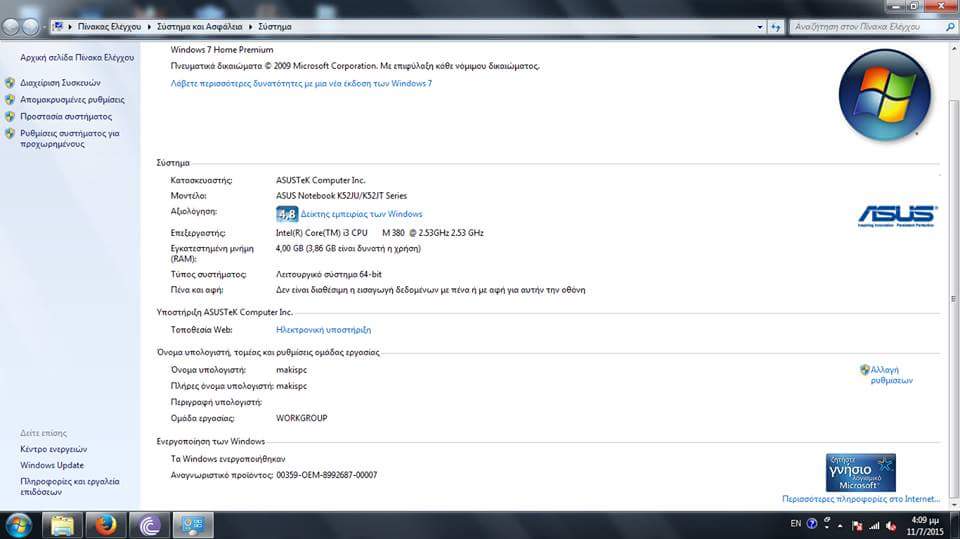
Task: Click the EN language indicator in the tray
Action: pos(795,524)
